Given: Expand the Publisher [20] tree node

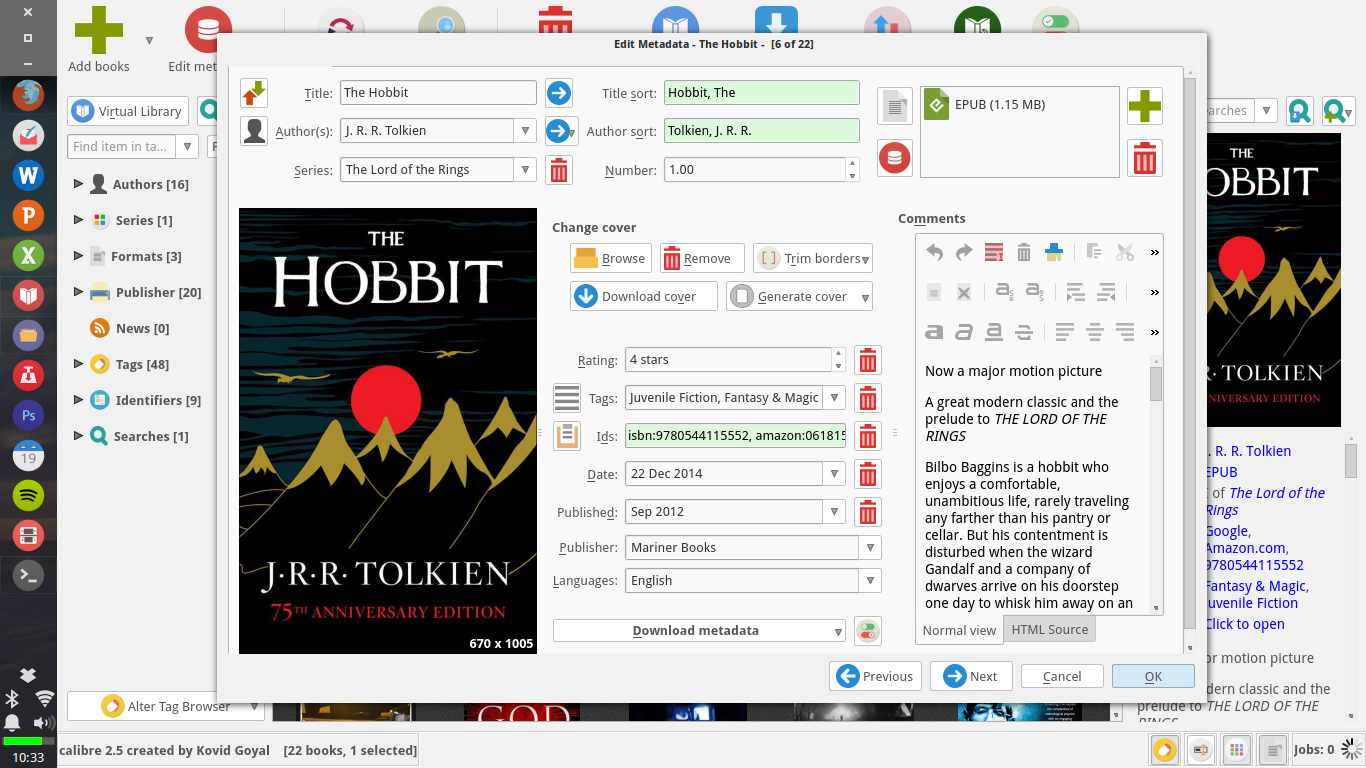Looking at the screenshot, I should [78, 292].
